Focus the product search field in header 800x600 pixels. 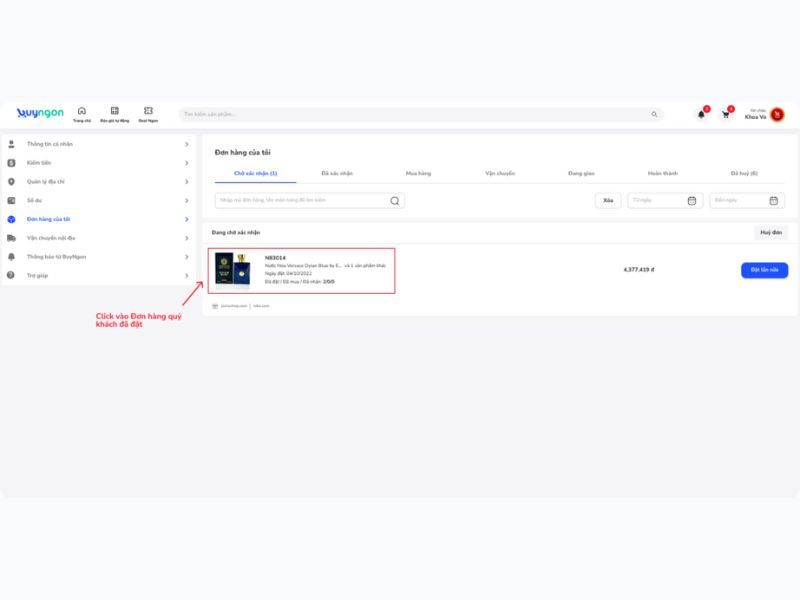click(x=421, y=114)
